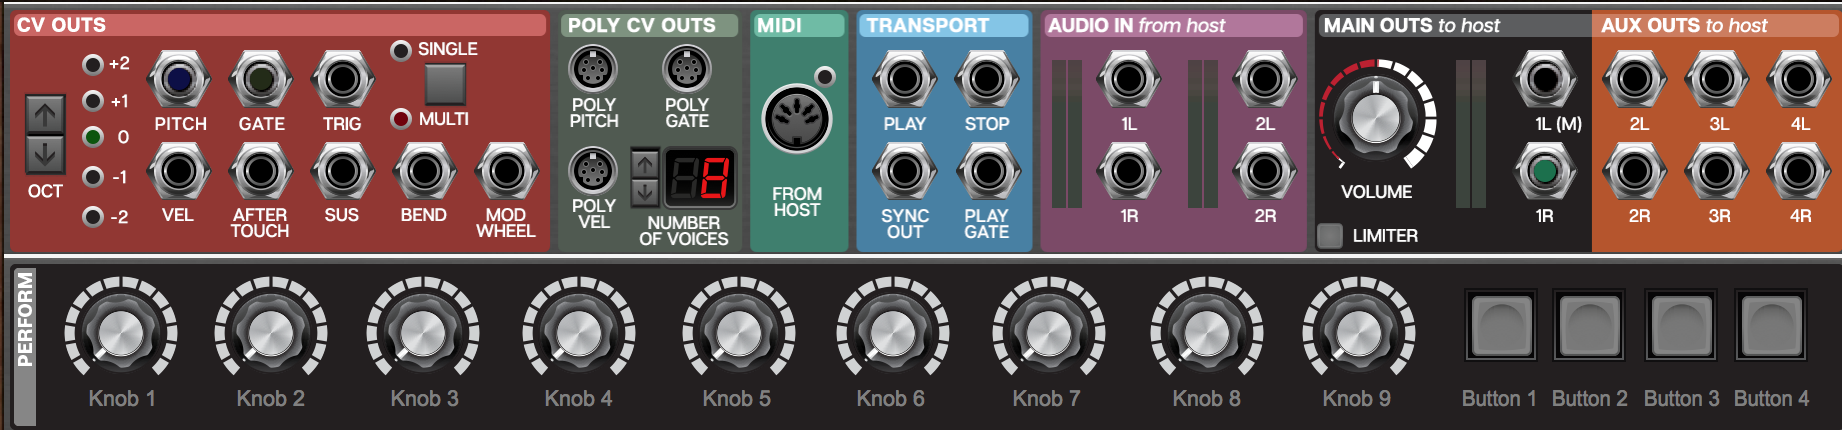Click the Audio In 1L jack
The height and width of the screenshot is (430, 1842).
[x=1129, y=79]
